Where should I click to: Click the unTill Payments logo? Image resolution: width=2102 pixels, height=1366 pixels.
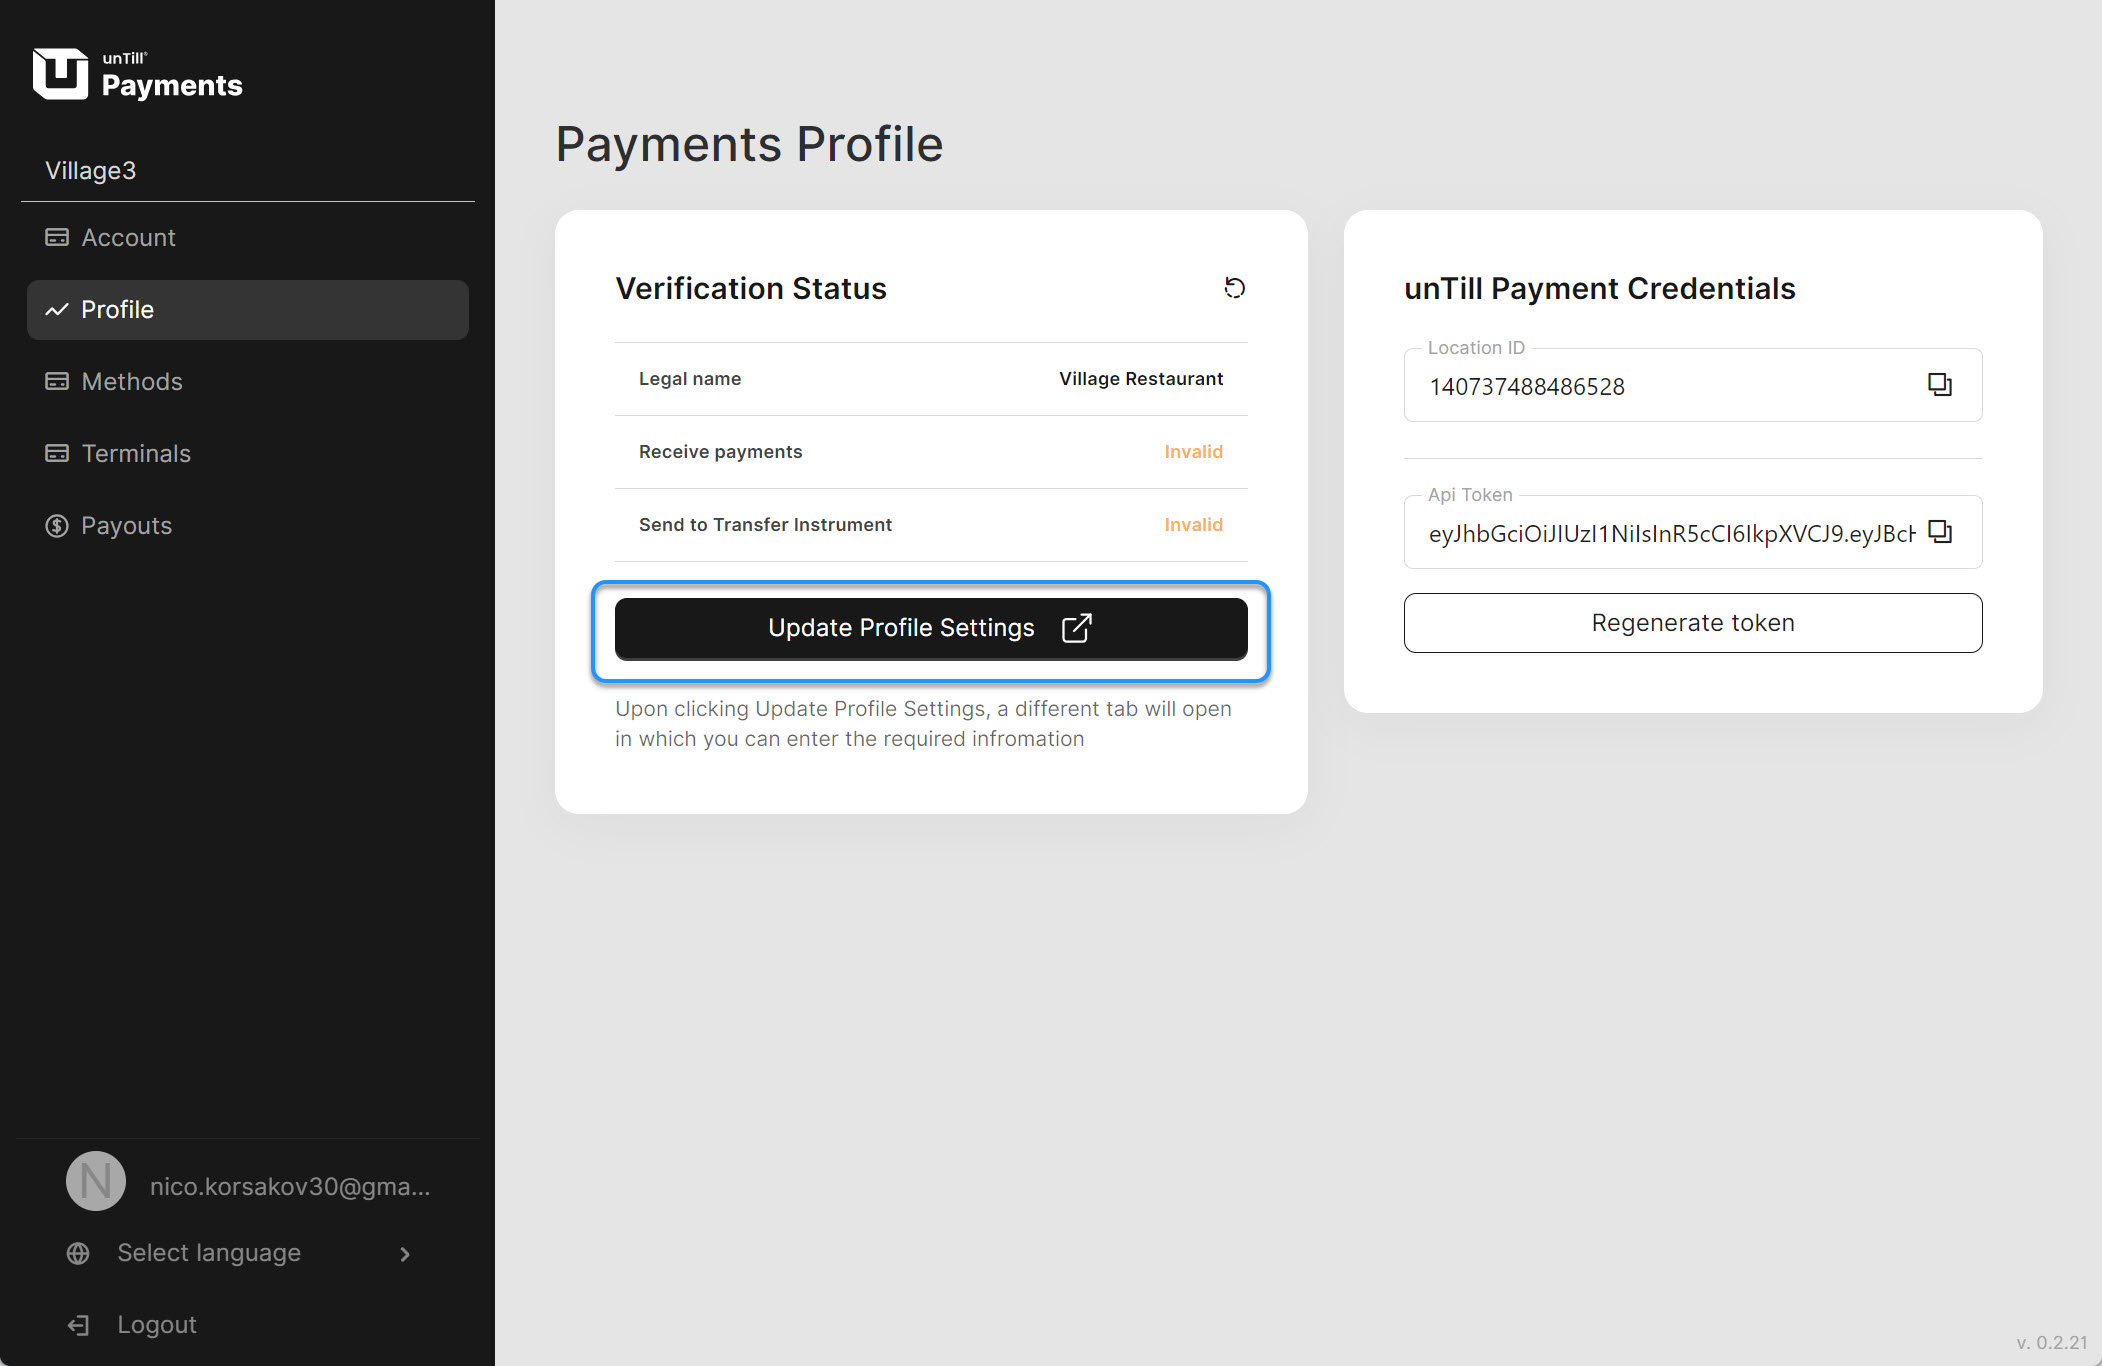click(x=137, y=75)
